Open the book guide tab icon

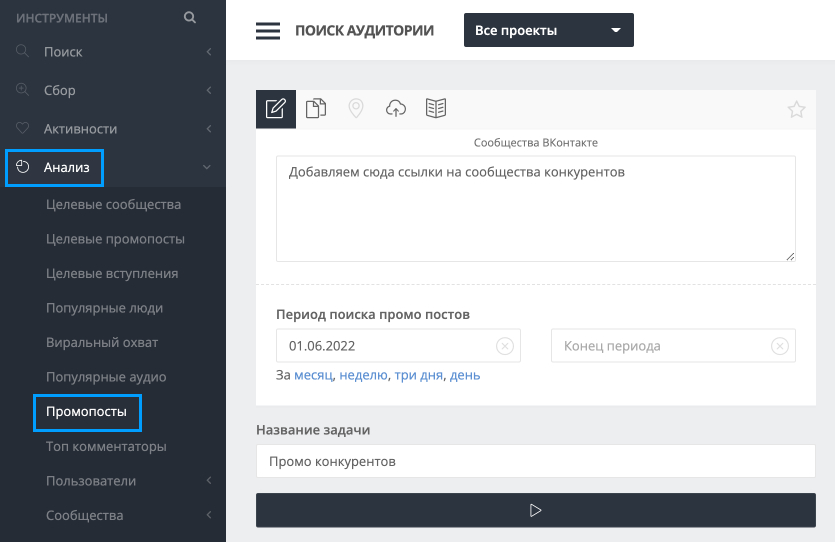[436, 109]
